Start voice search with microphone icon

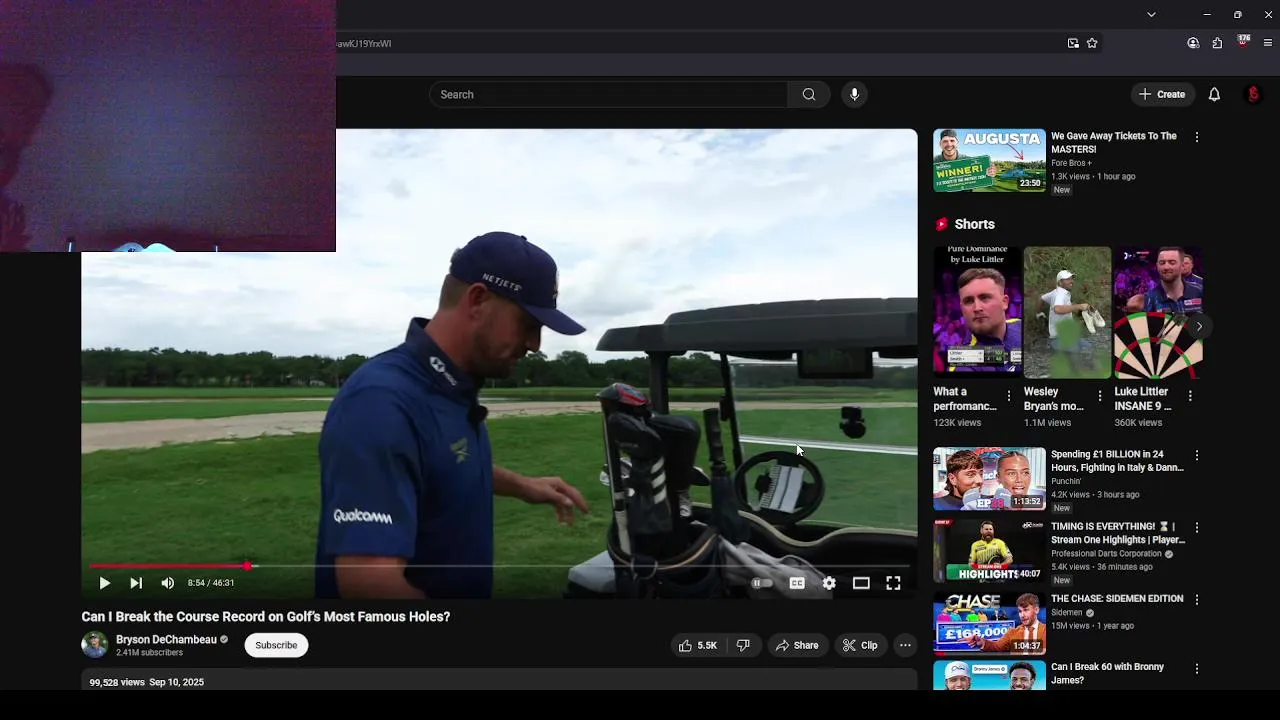[x=854, y=94]
